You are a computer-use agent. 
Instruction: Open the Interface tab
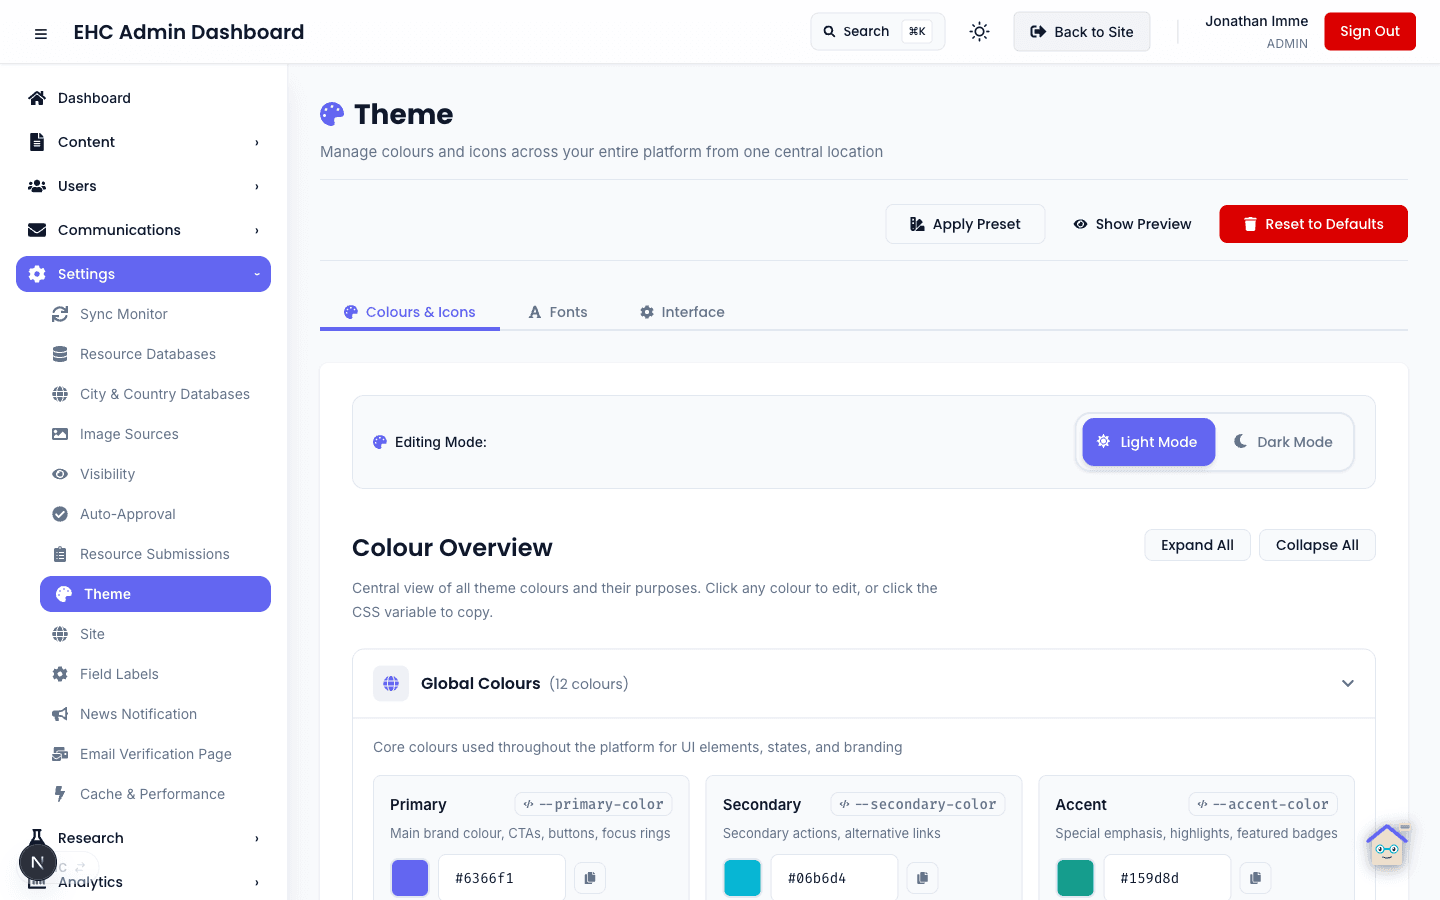[681, 311]
